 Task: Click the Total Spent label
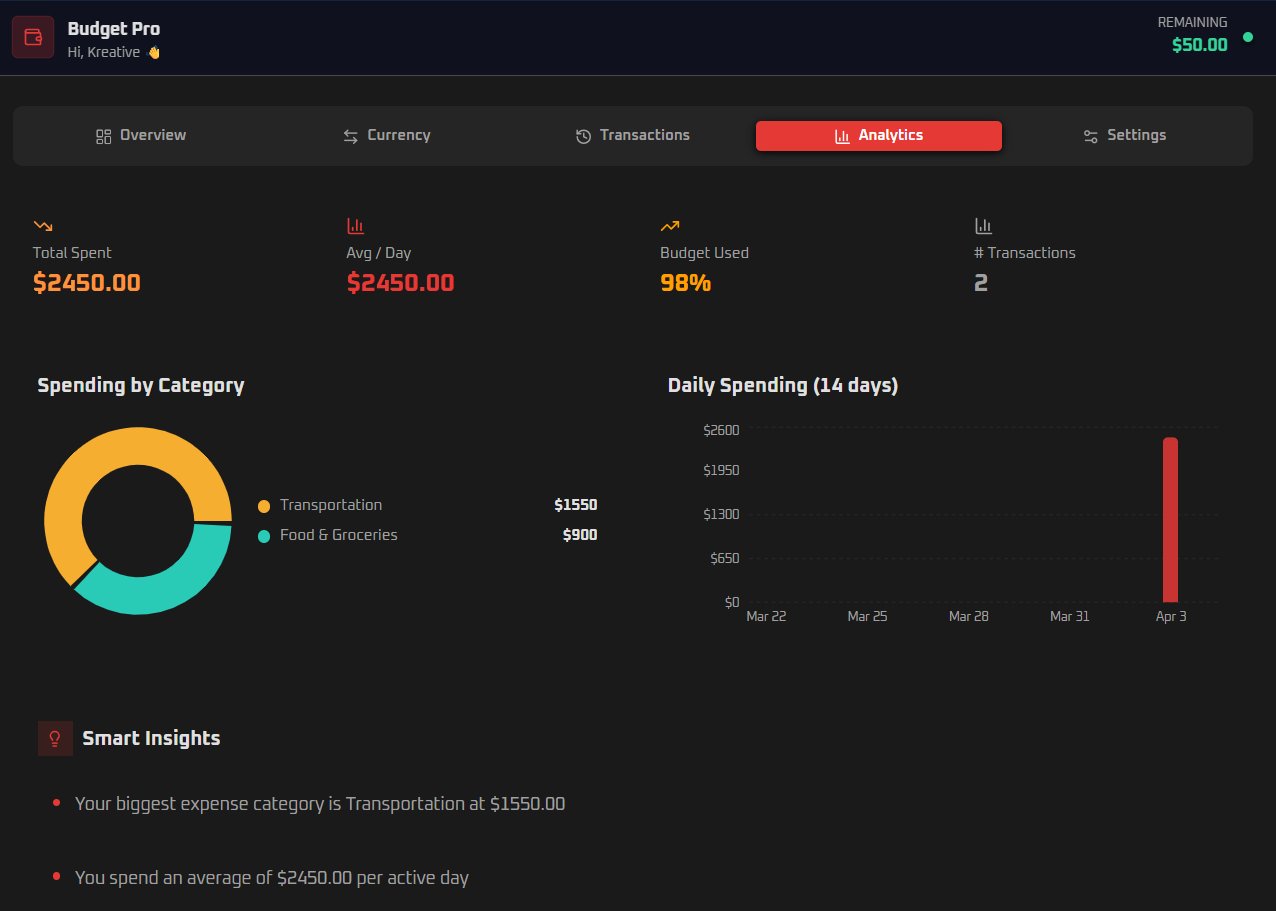click(72, 253)
